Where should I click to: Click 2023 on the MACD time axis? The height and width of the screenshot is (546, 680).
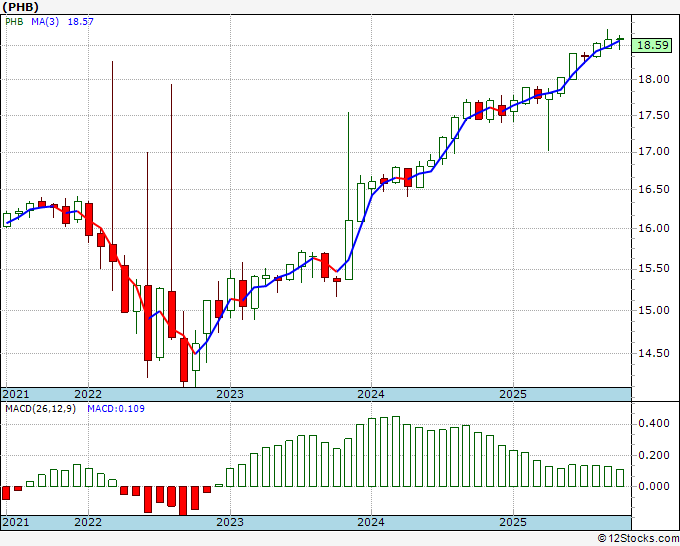pos(230,522)
